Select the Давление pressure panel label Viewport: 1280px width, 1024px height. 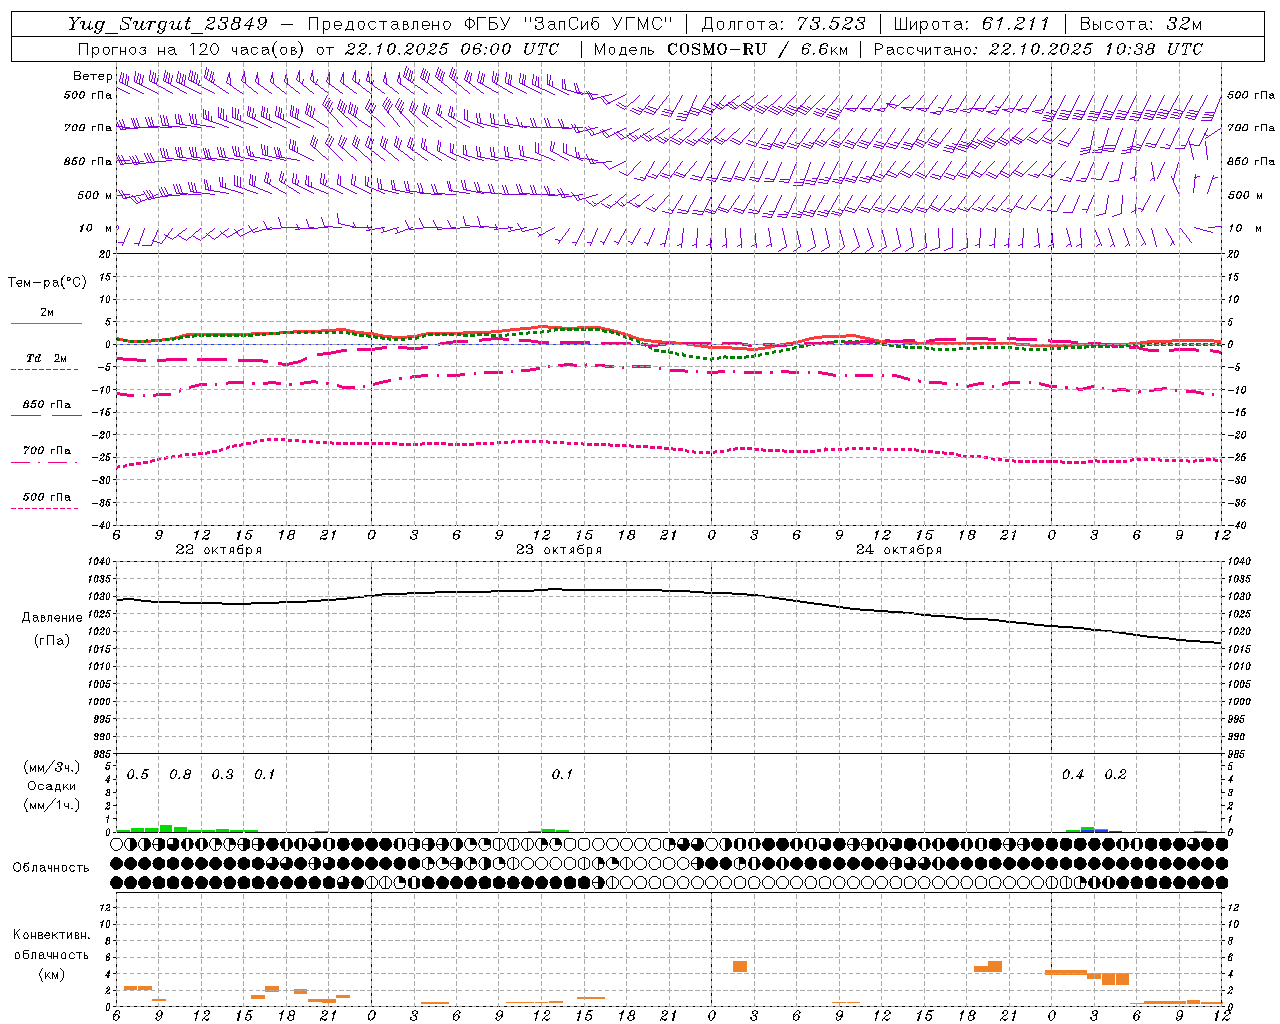[52, 618]
